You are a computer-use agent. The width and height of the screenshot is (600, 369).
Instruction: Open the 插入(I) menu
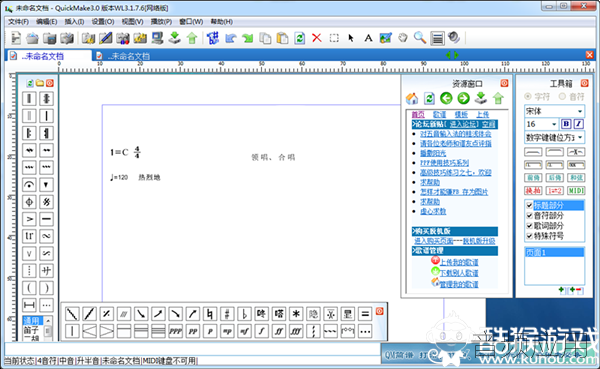74,22
